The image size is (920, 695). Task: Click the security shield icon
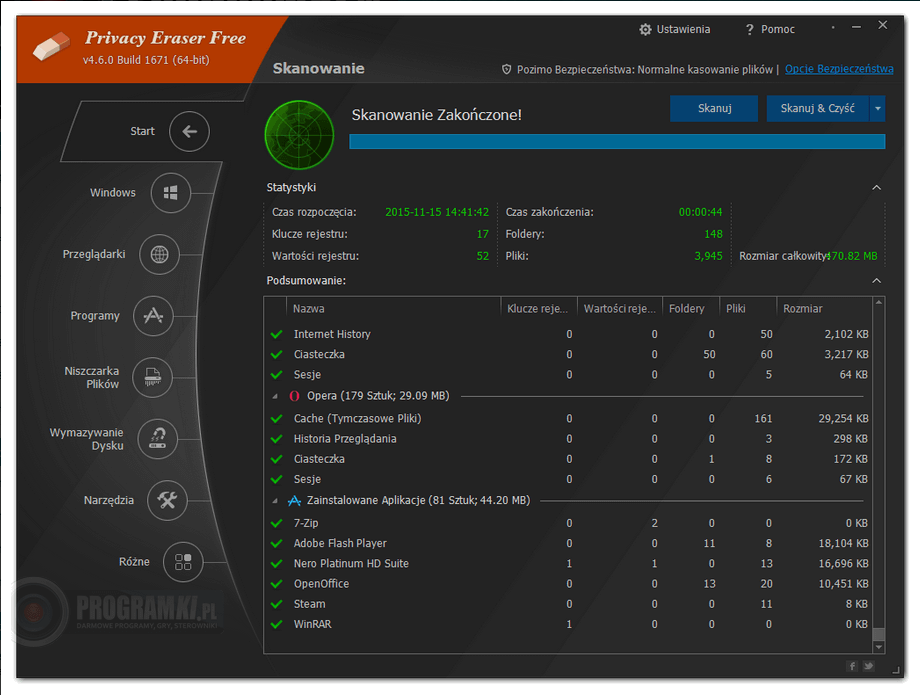506,69
